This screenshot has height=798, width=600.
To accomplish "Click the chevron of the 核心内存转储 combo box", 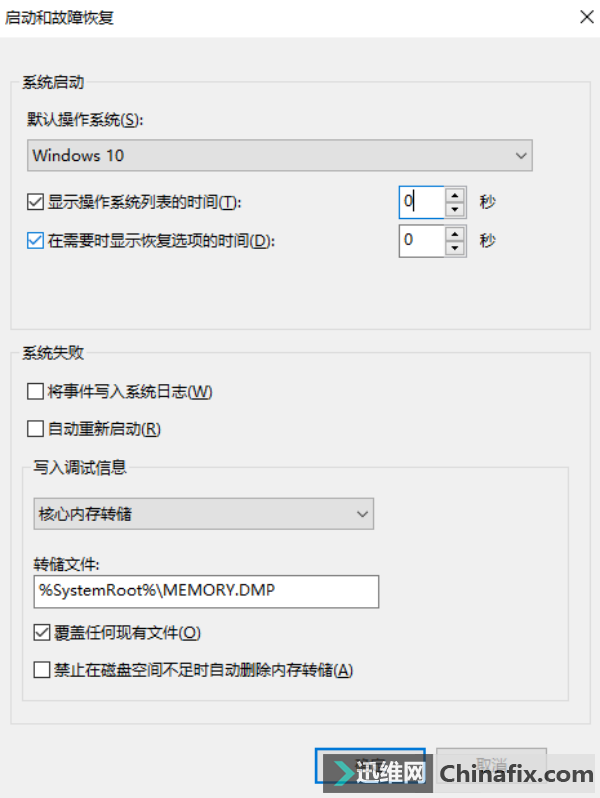I will 362,514.
